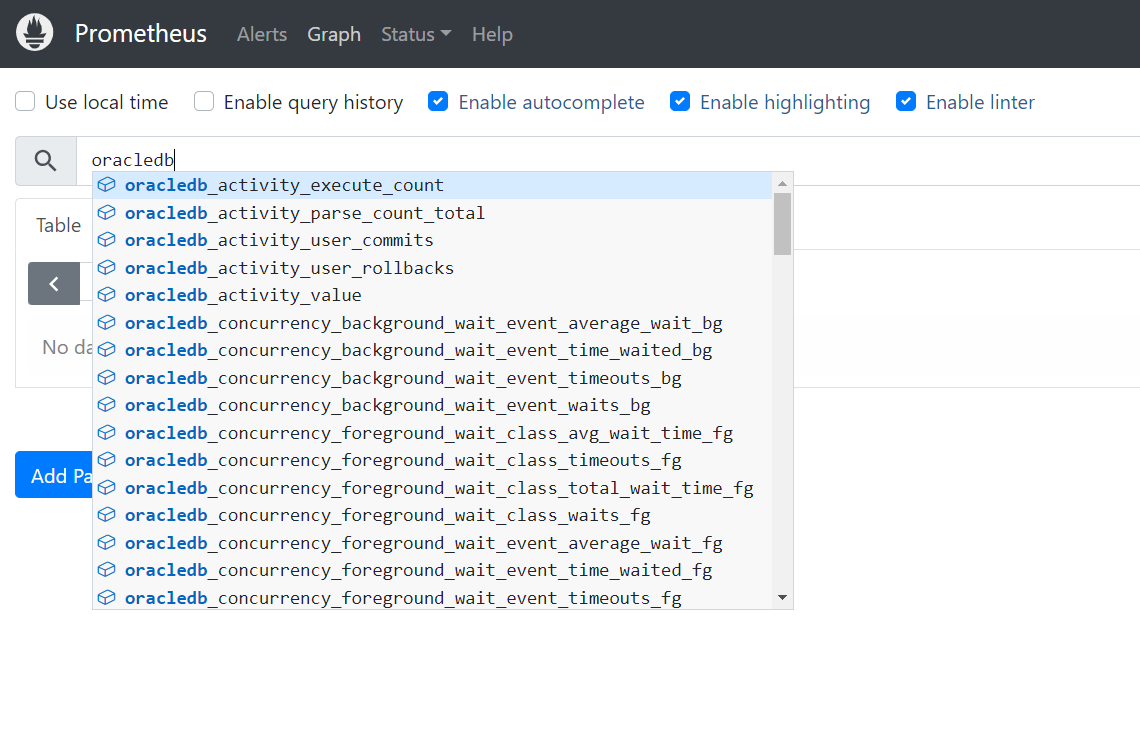Image resolution: width=1140 pixels, height=736 pixels.
Task: Click the magnifying glass search icon
Action: 46,160
